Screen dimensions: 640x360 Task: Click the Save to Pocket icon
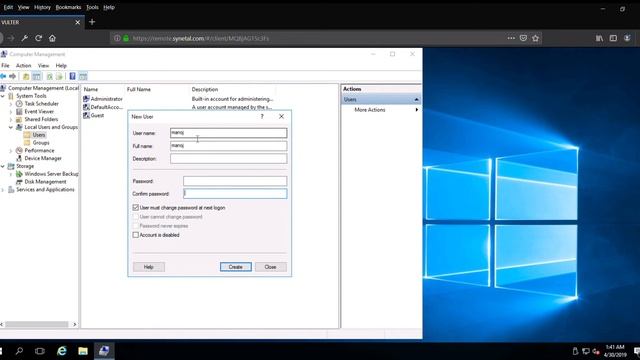tap(523, 38)
